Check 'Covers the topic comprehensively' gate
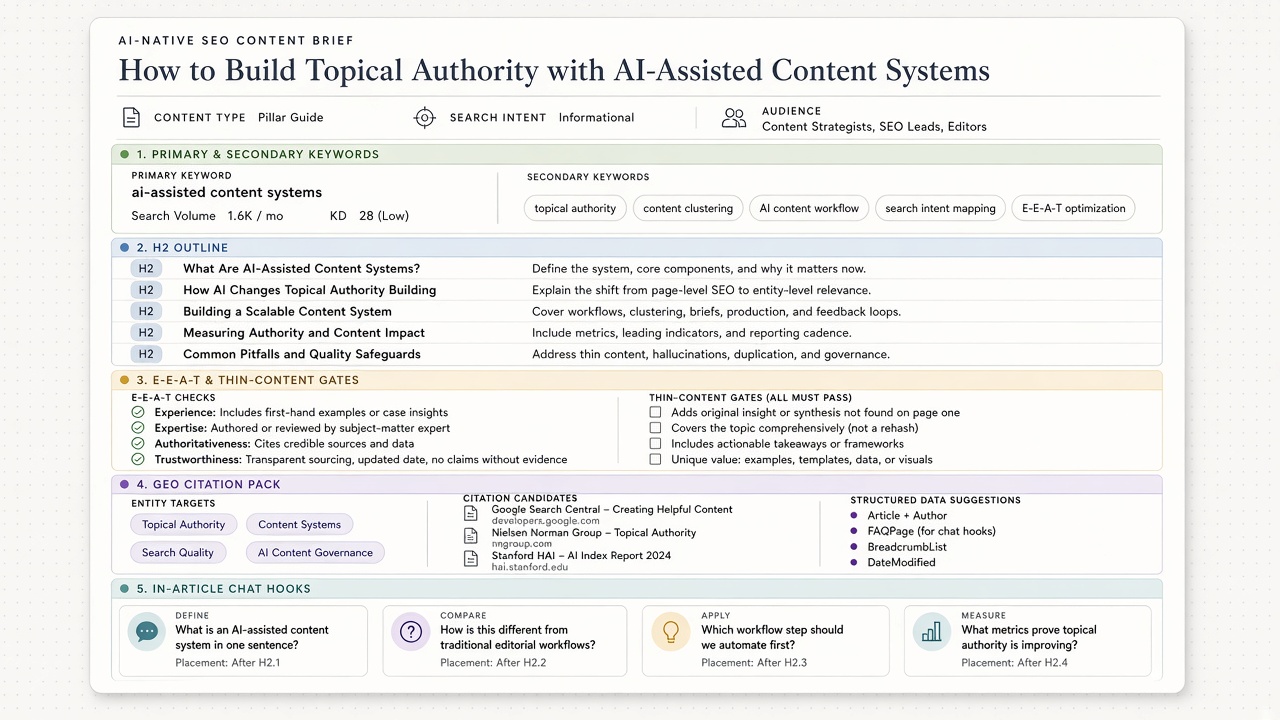The image size is (1280, 720). click(655, 428)
